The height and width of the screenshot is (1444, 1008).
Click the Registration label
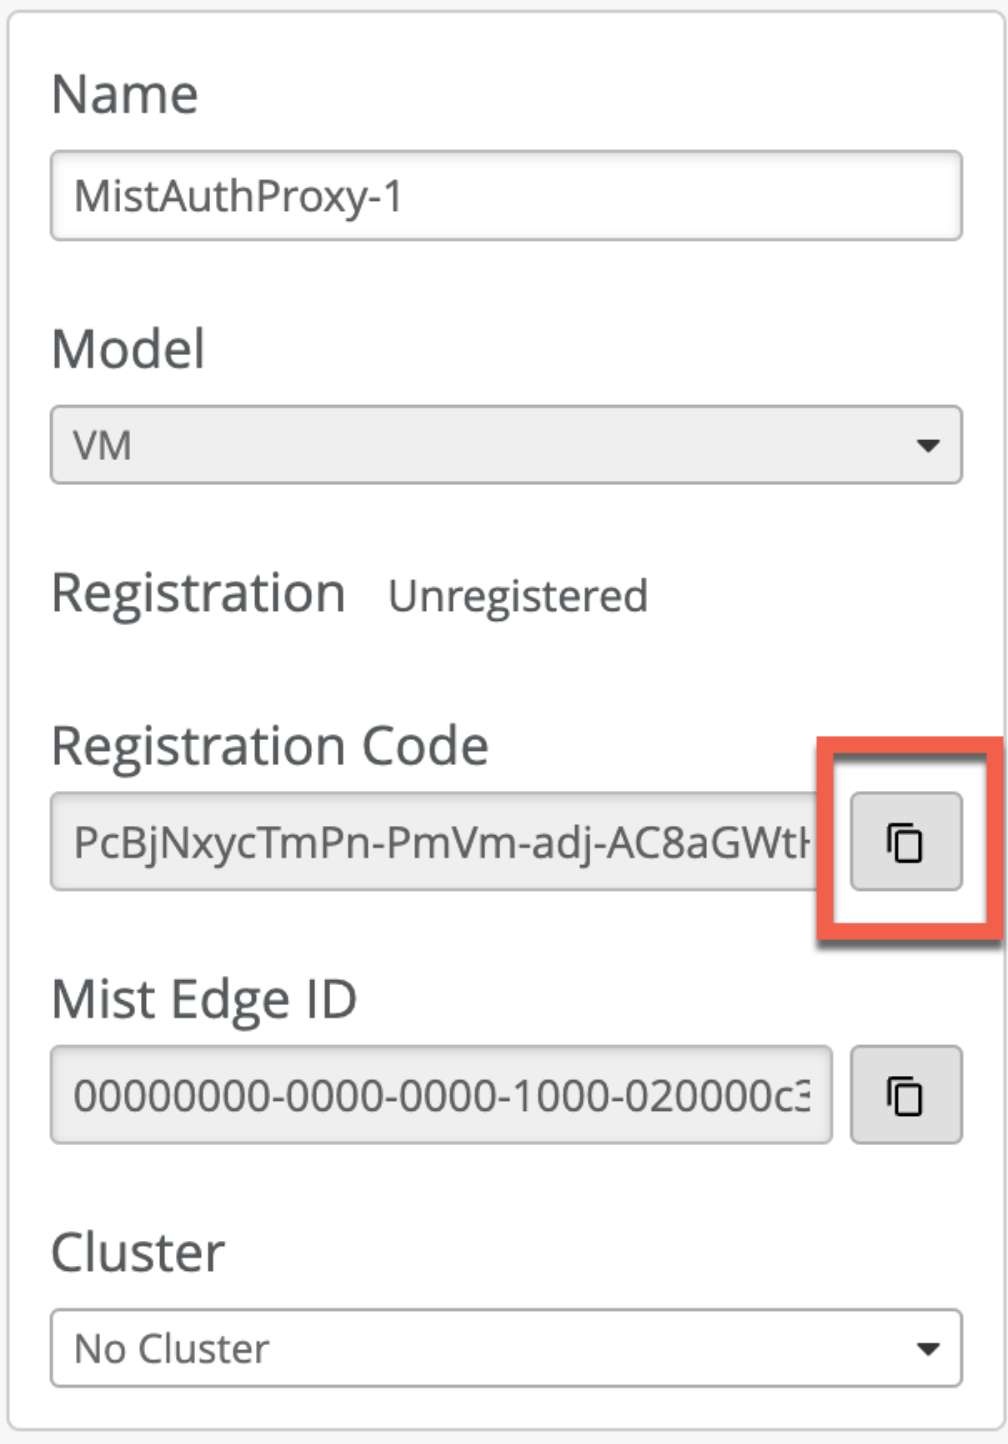(198, 593)
